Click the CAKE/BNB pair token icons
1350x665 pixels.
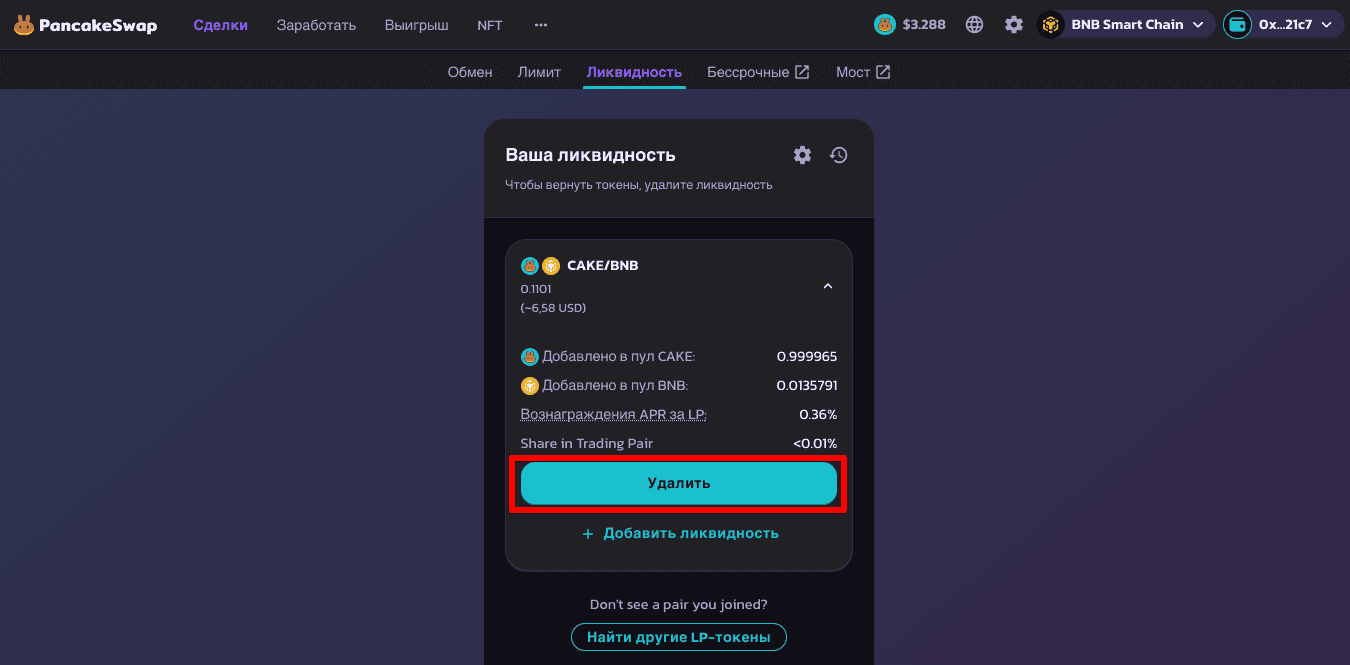540,266
